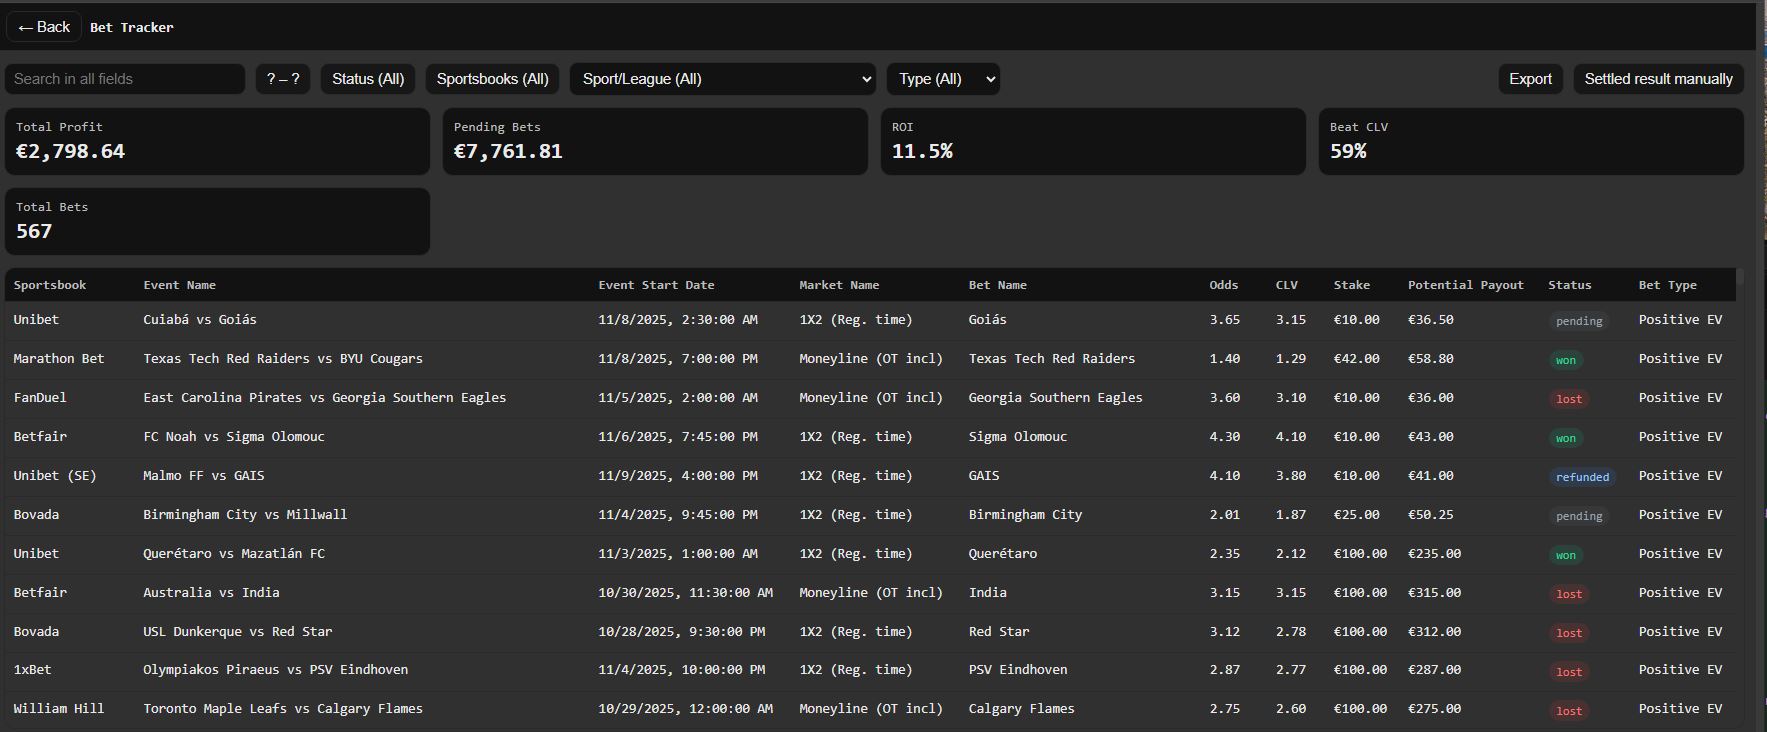This screenshot has width=1767, height=732.
Task: Sort by Bet Type column header
Action: (1667, 285)
